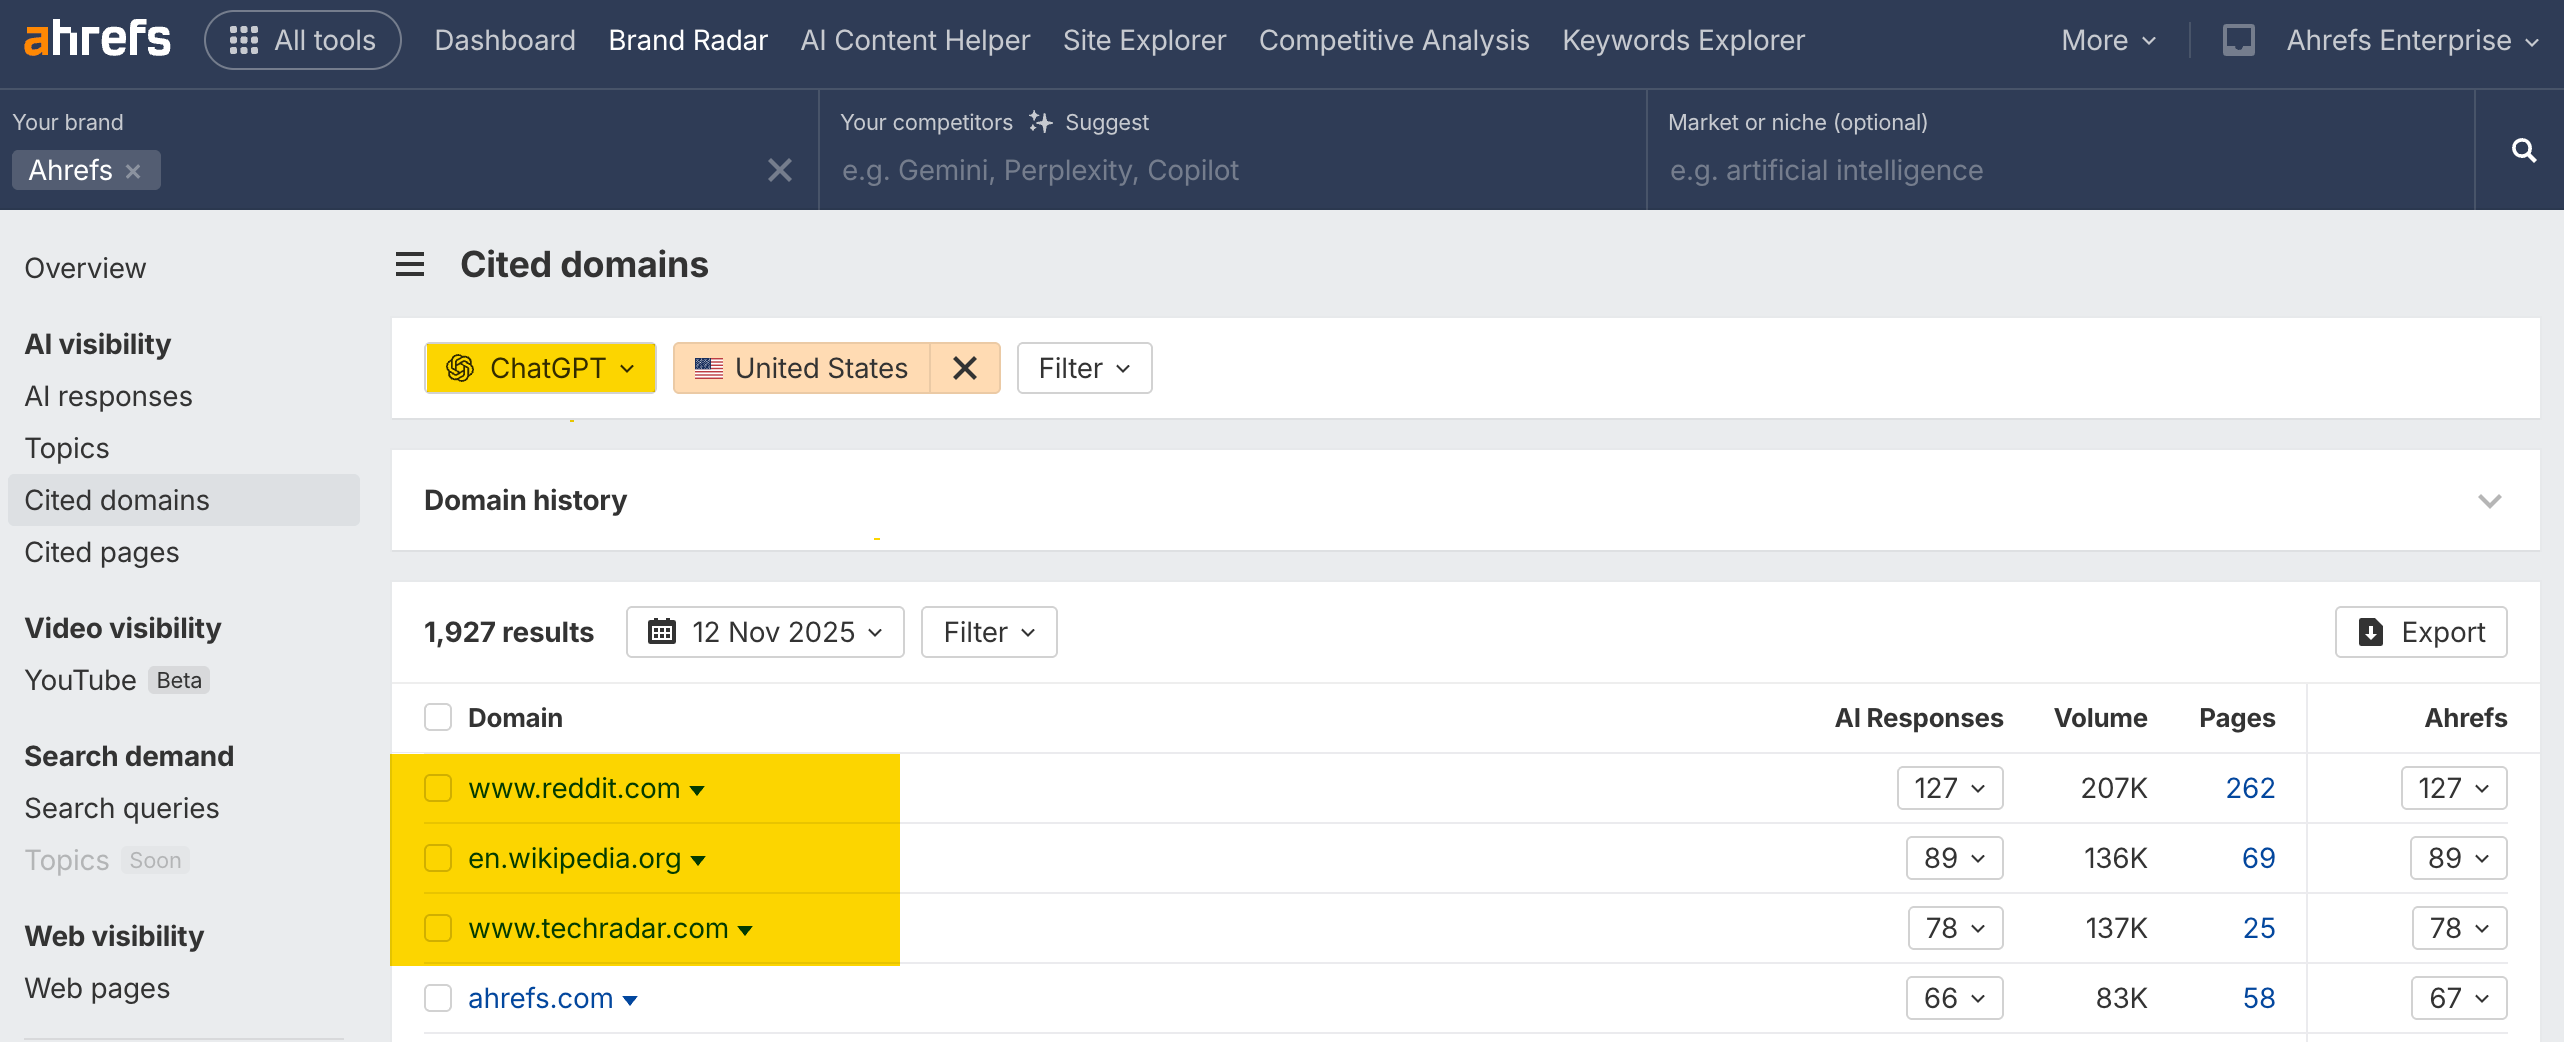Open Reddit's 262 pages link
2564x1042 pixels.
point(2250,788)
